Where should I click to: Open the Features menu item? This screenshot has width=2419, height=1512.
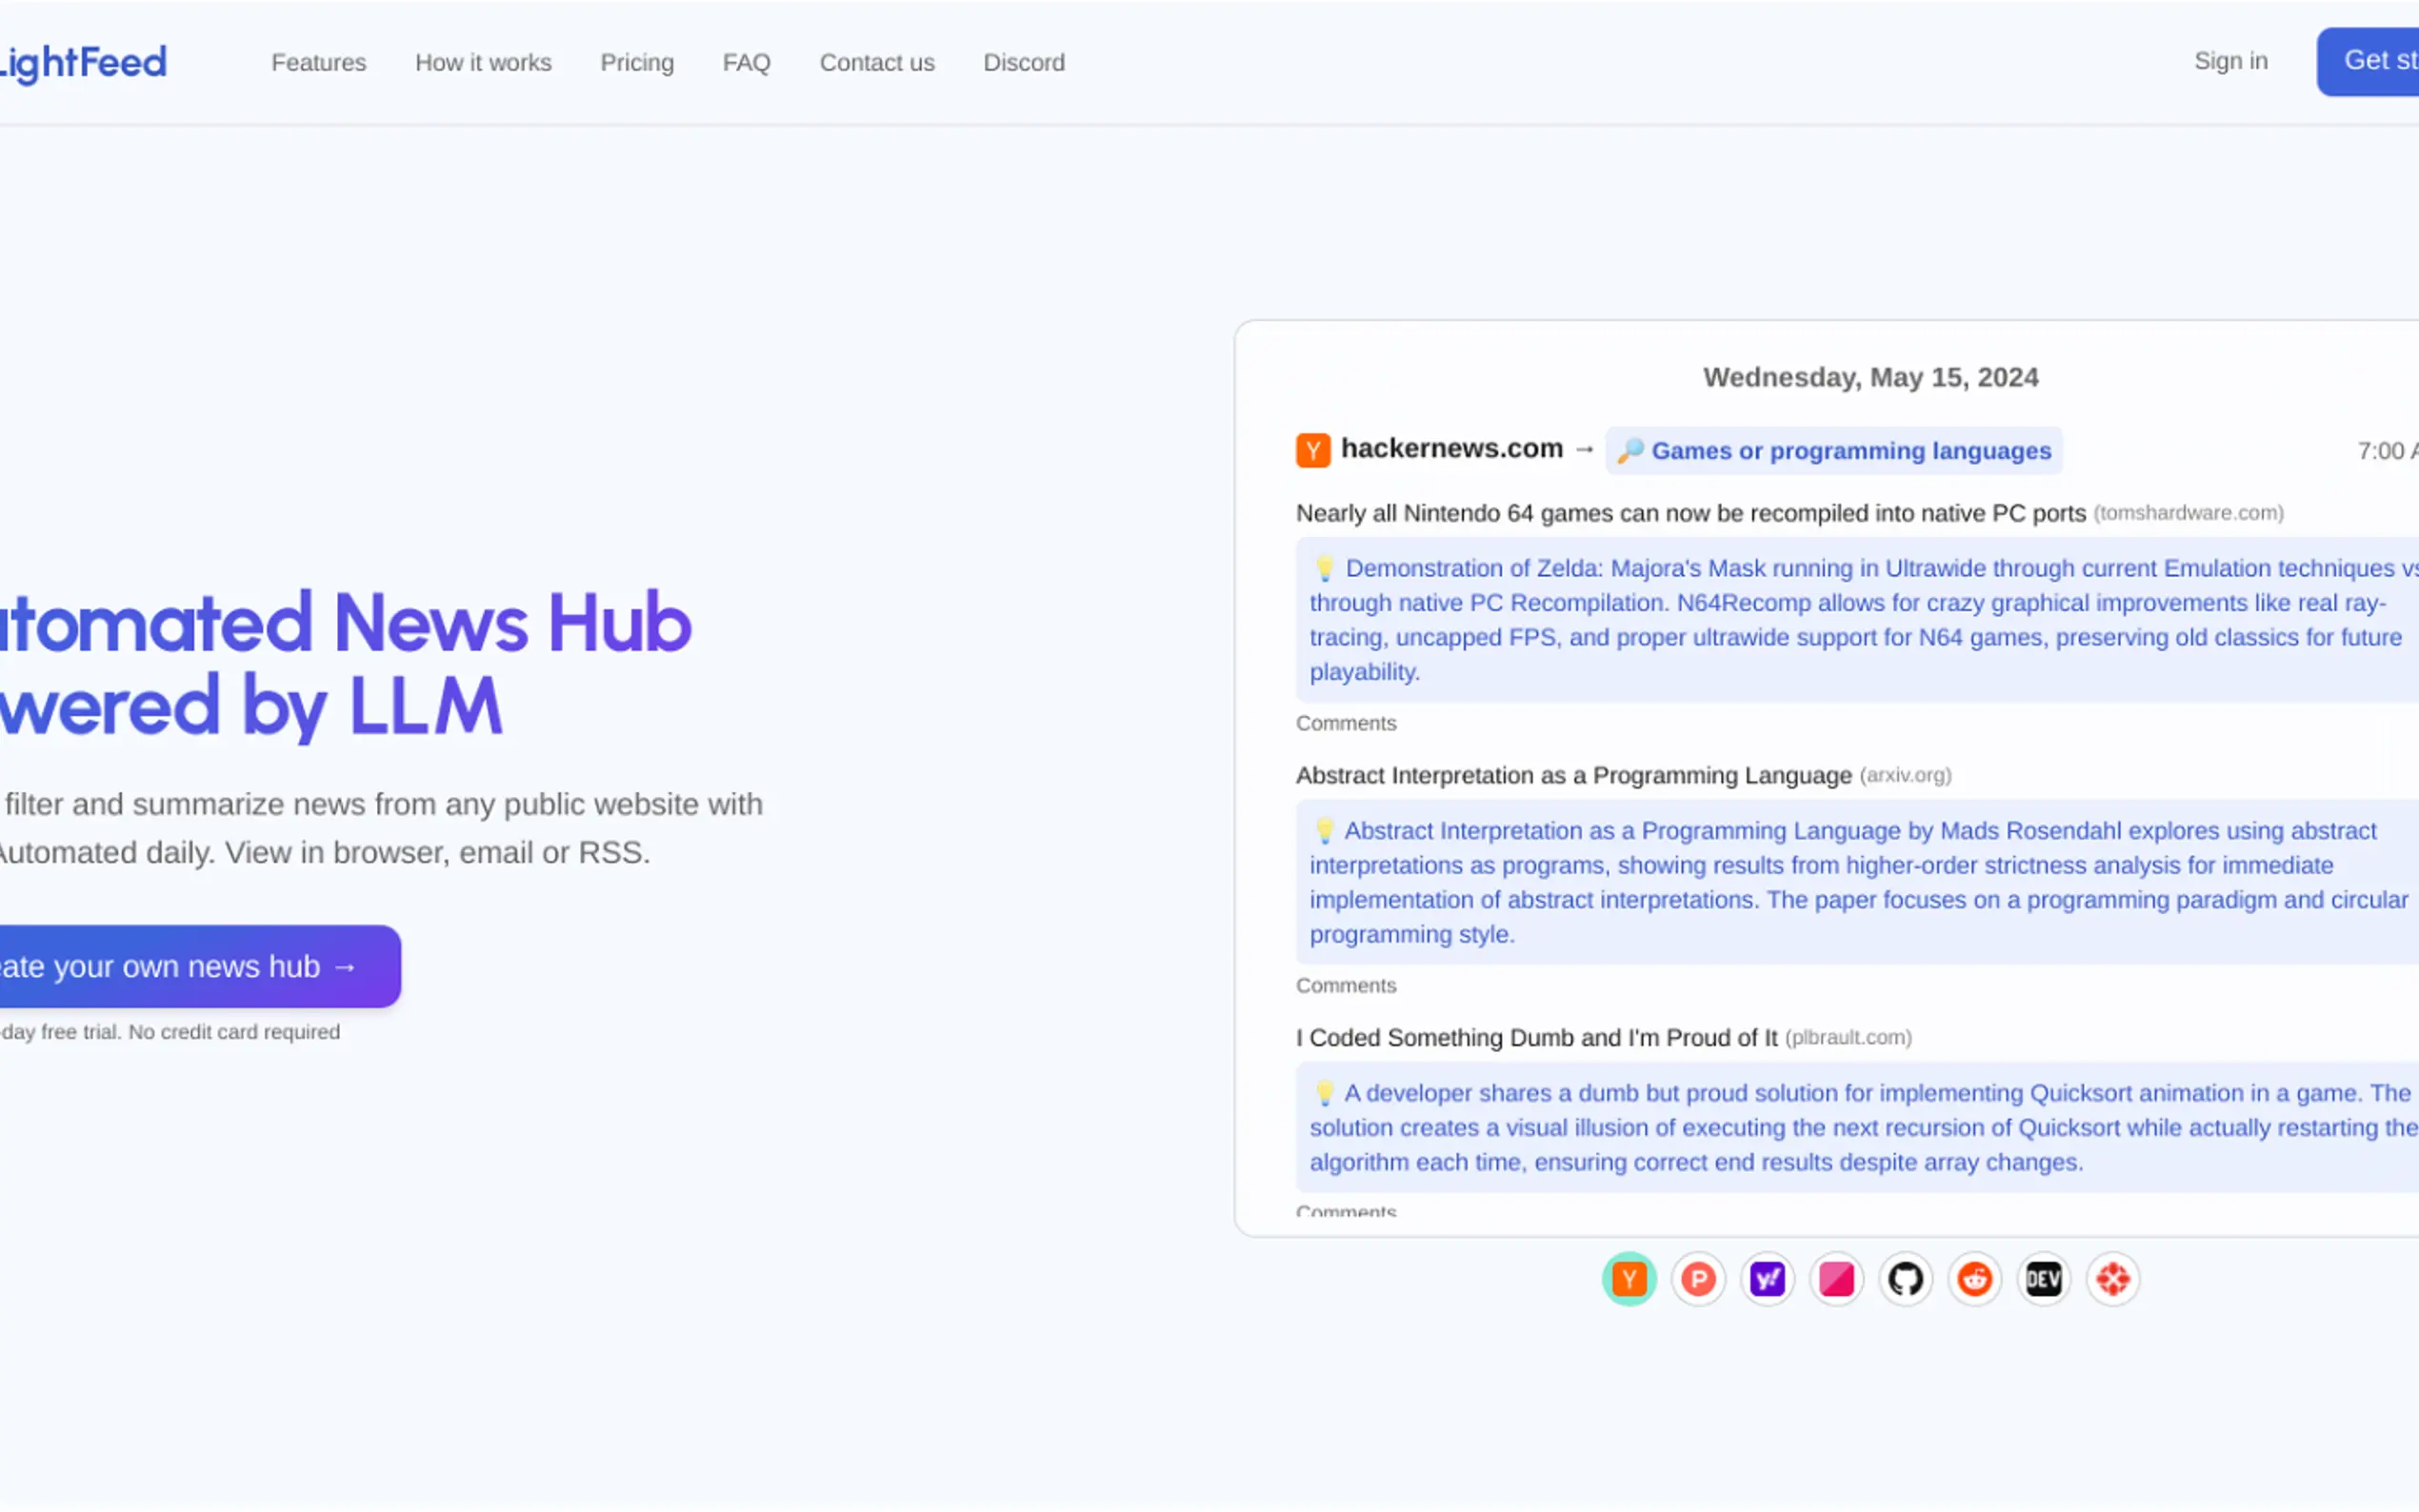(318, 62)
